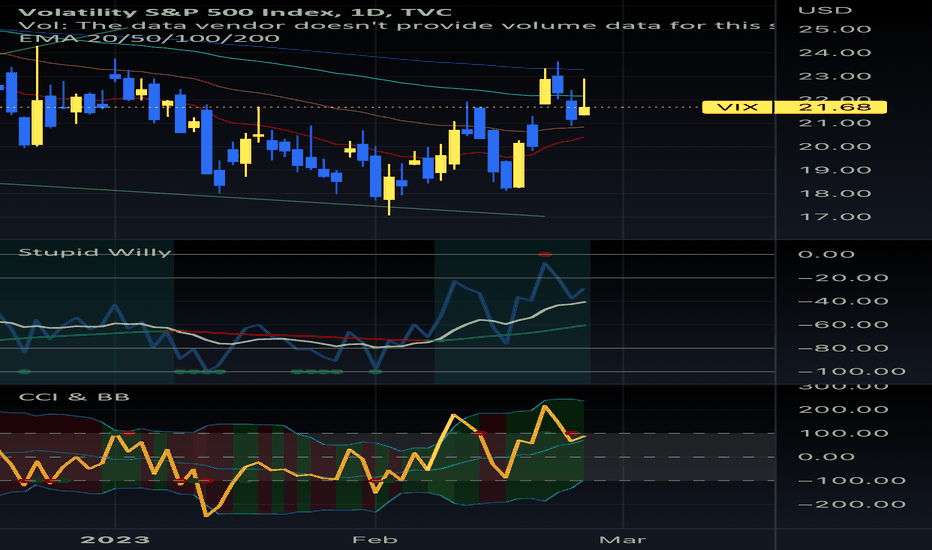Click the 21.68 current price label

coord(830,107)
